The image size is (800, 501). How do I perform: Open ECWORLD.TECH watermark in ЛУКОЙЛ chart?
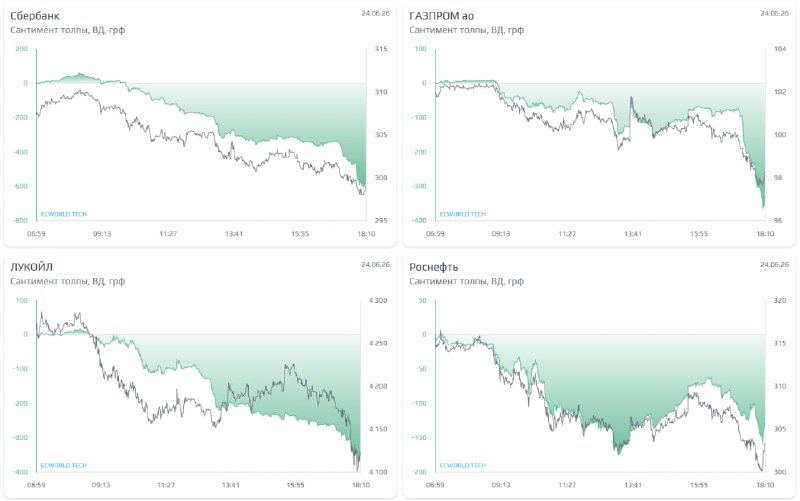tap(64, 465)
